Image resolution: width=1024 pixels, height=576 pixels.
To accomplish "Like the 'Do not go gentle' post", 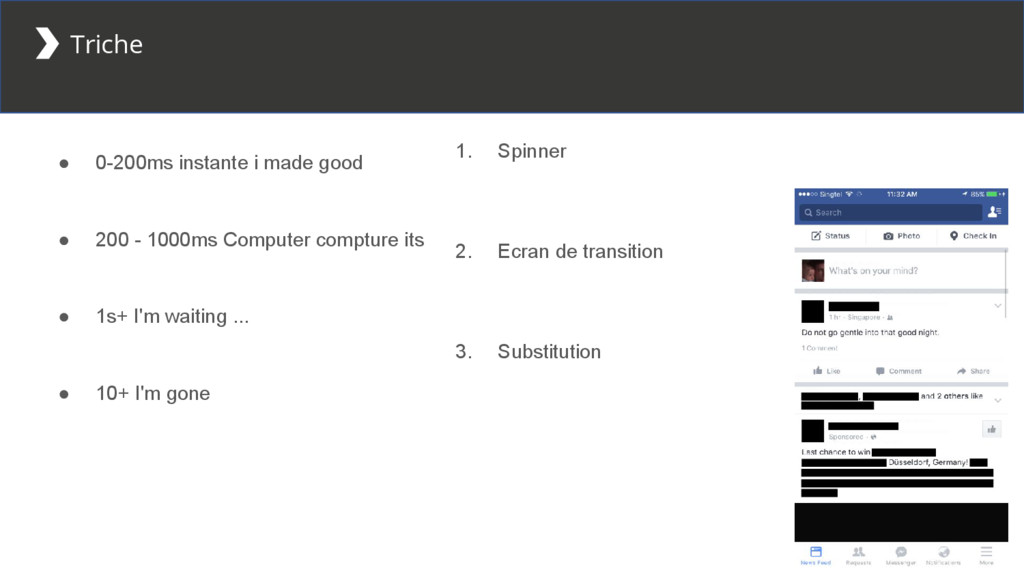I will point(826,371).
